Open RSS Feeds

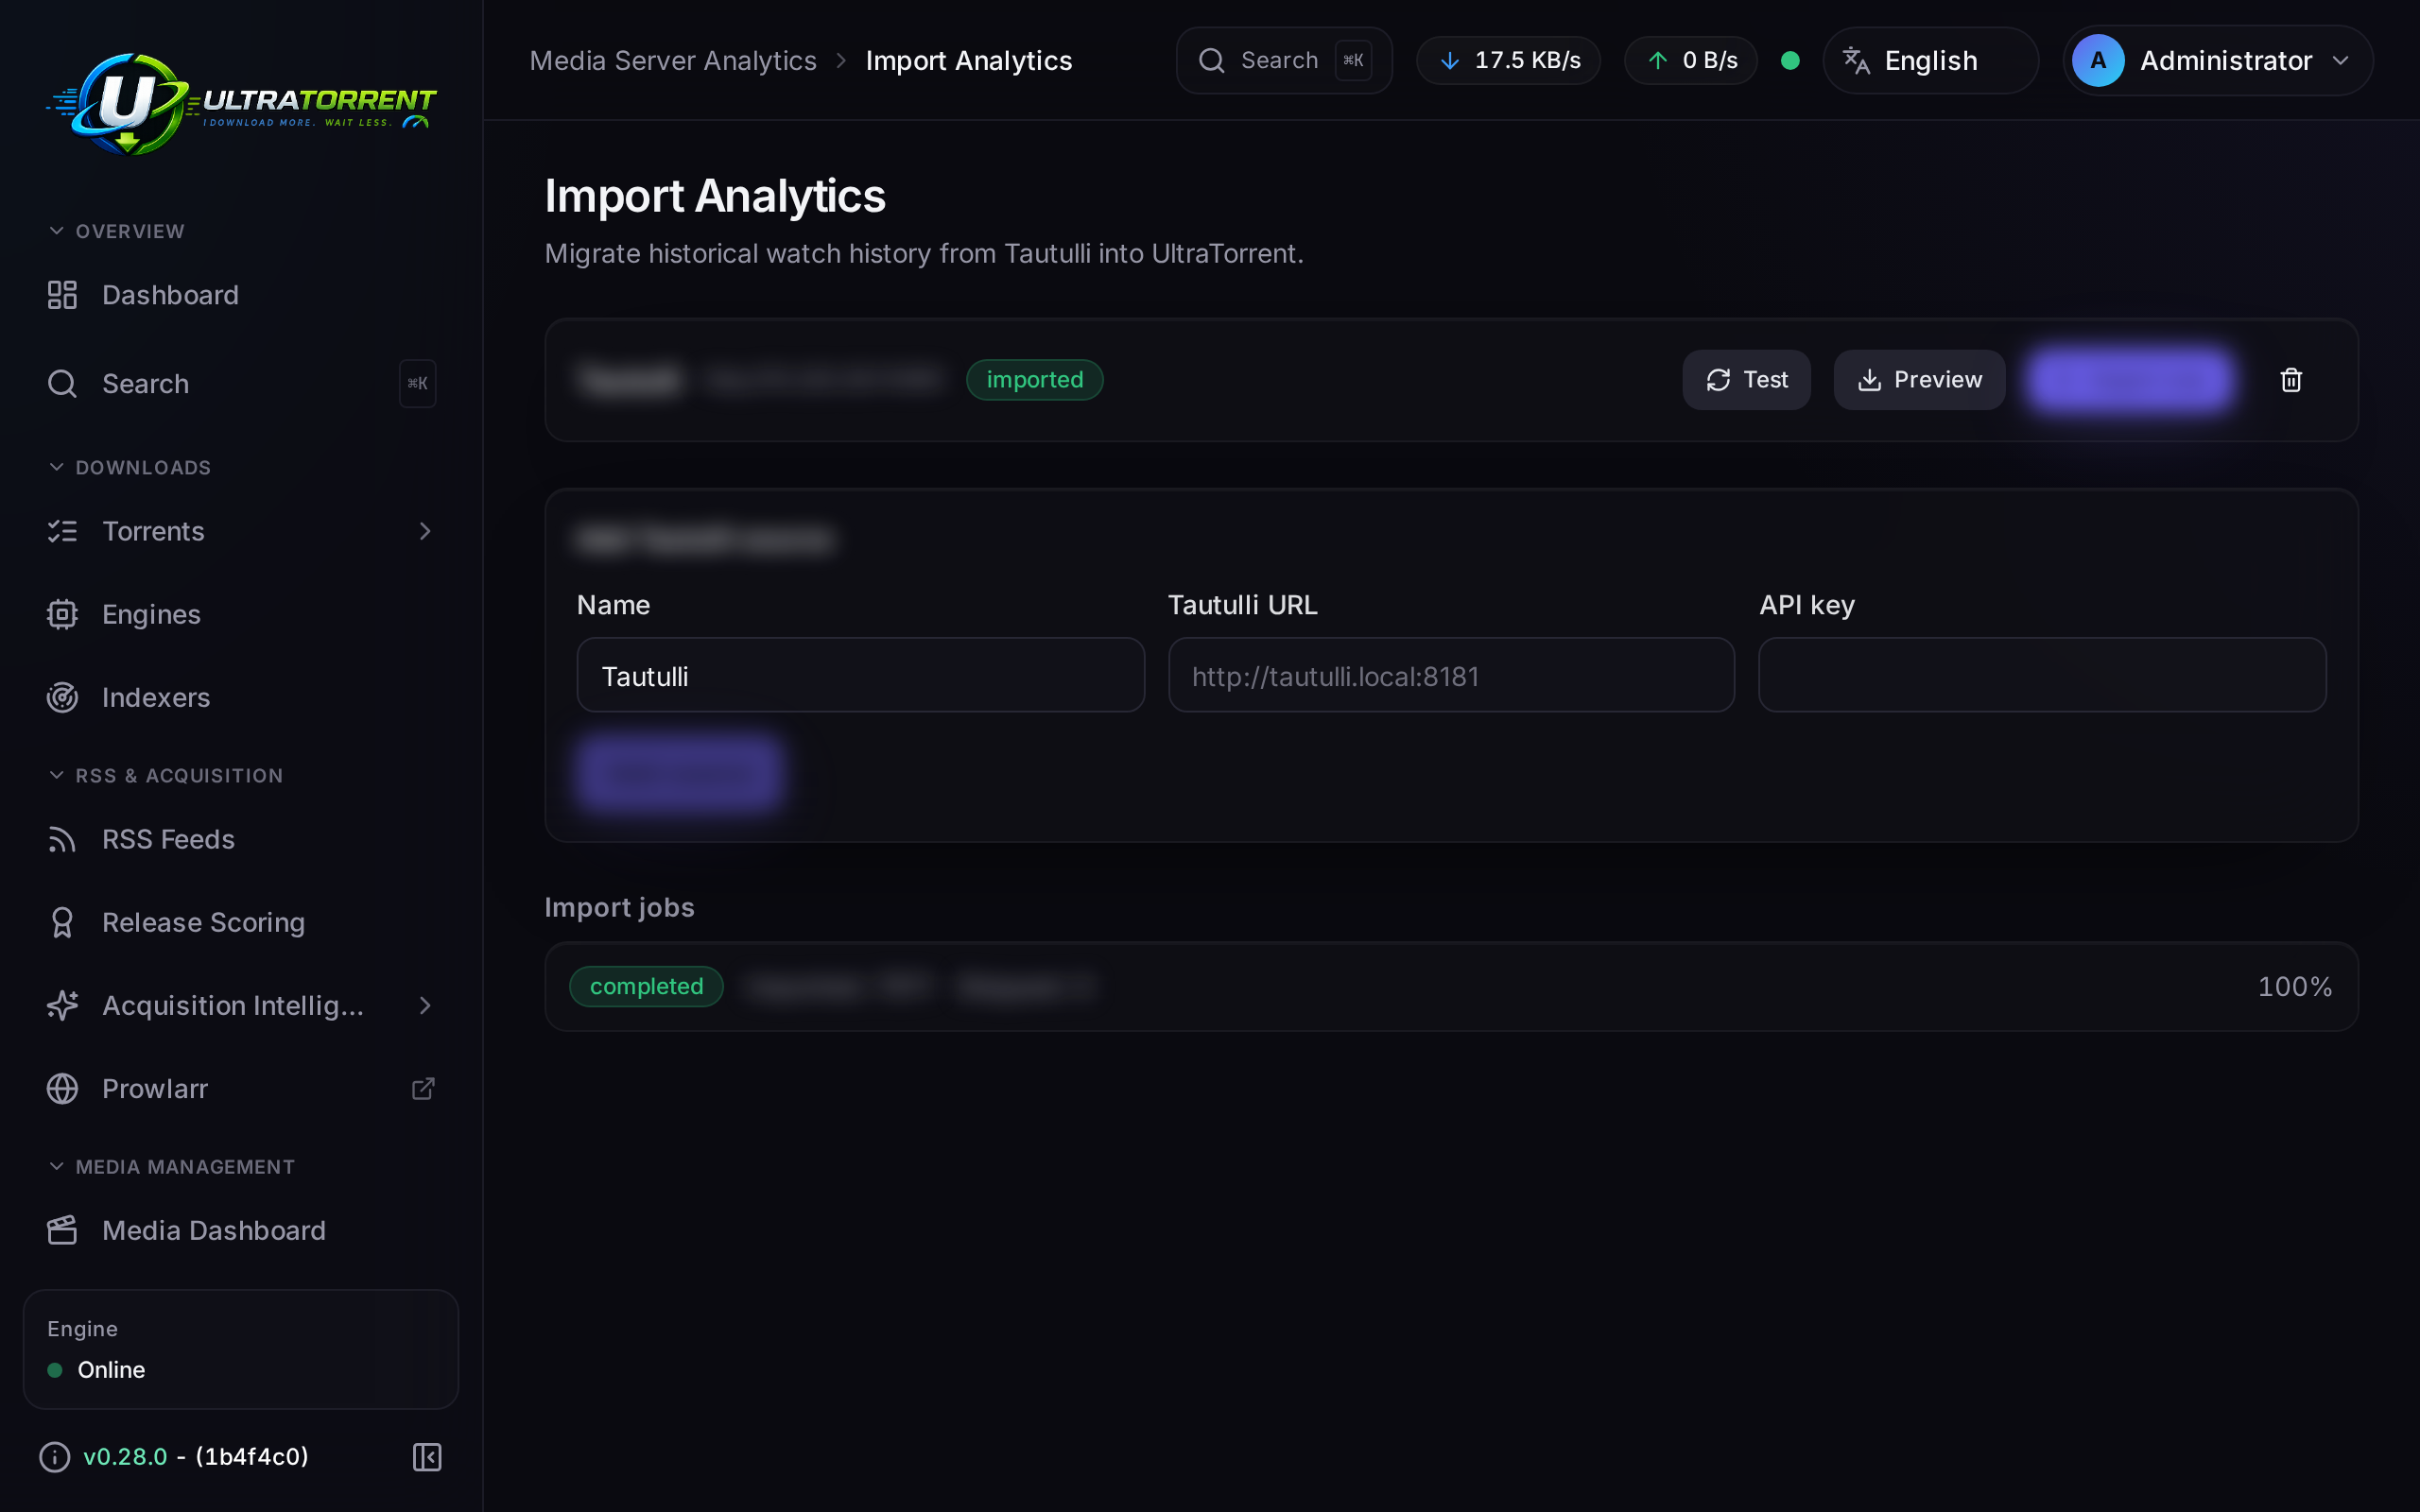[x=240, y=839]
